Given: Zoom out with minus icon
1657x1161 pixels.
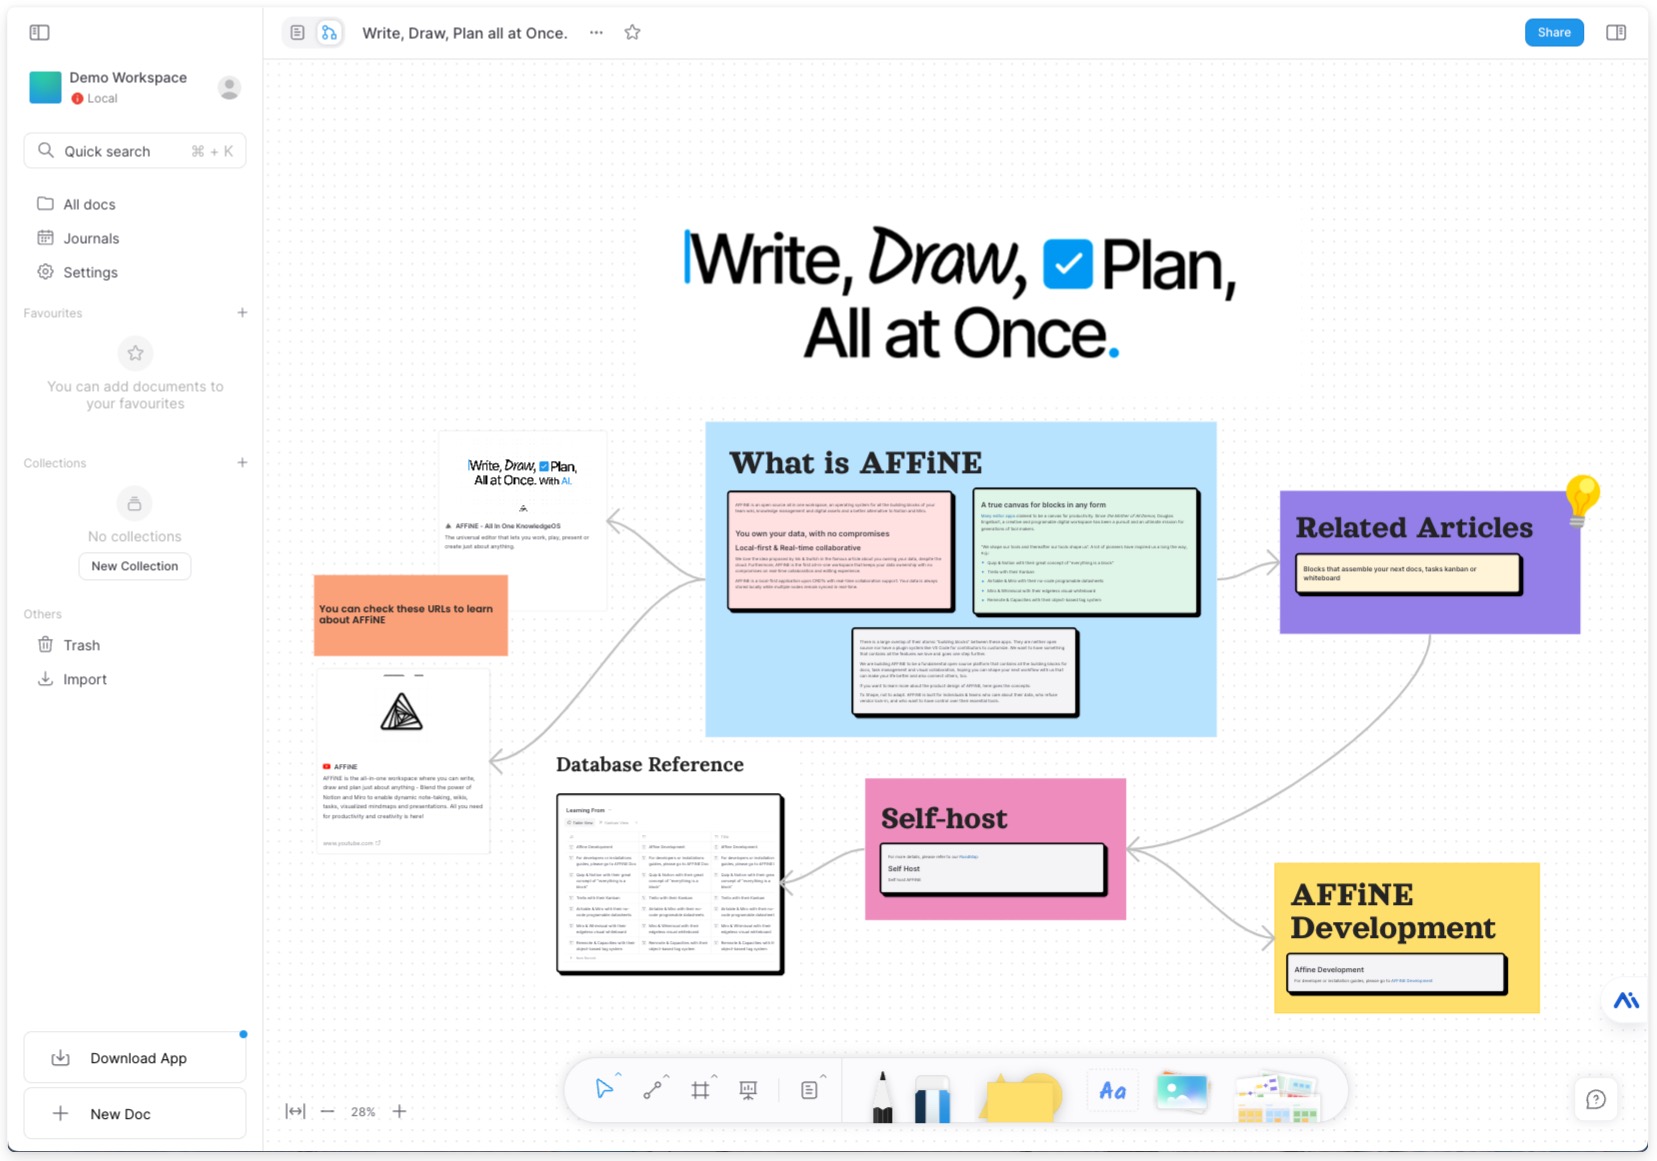Looking at the screenshot, I should [327, 1112].
